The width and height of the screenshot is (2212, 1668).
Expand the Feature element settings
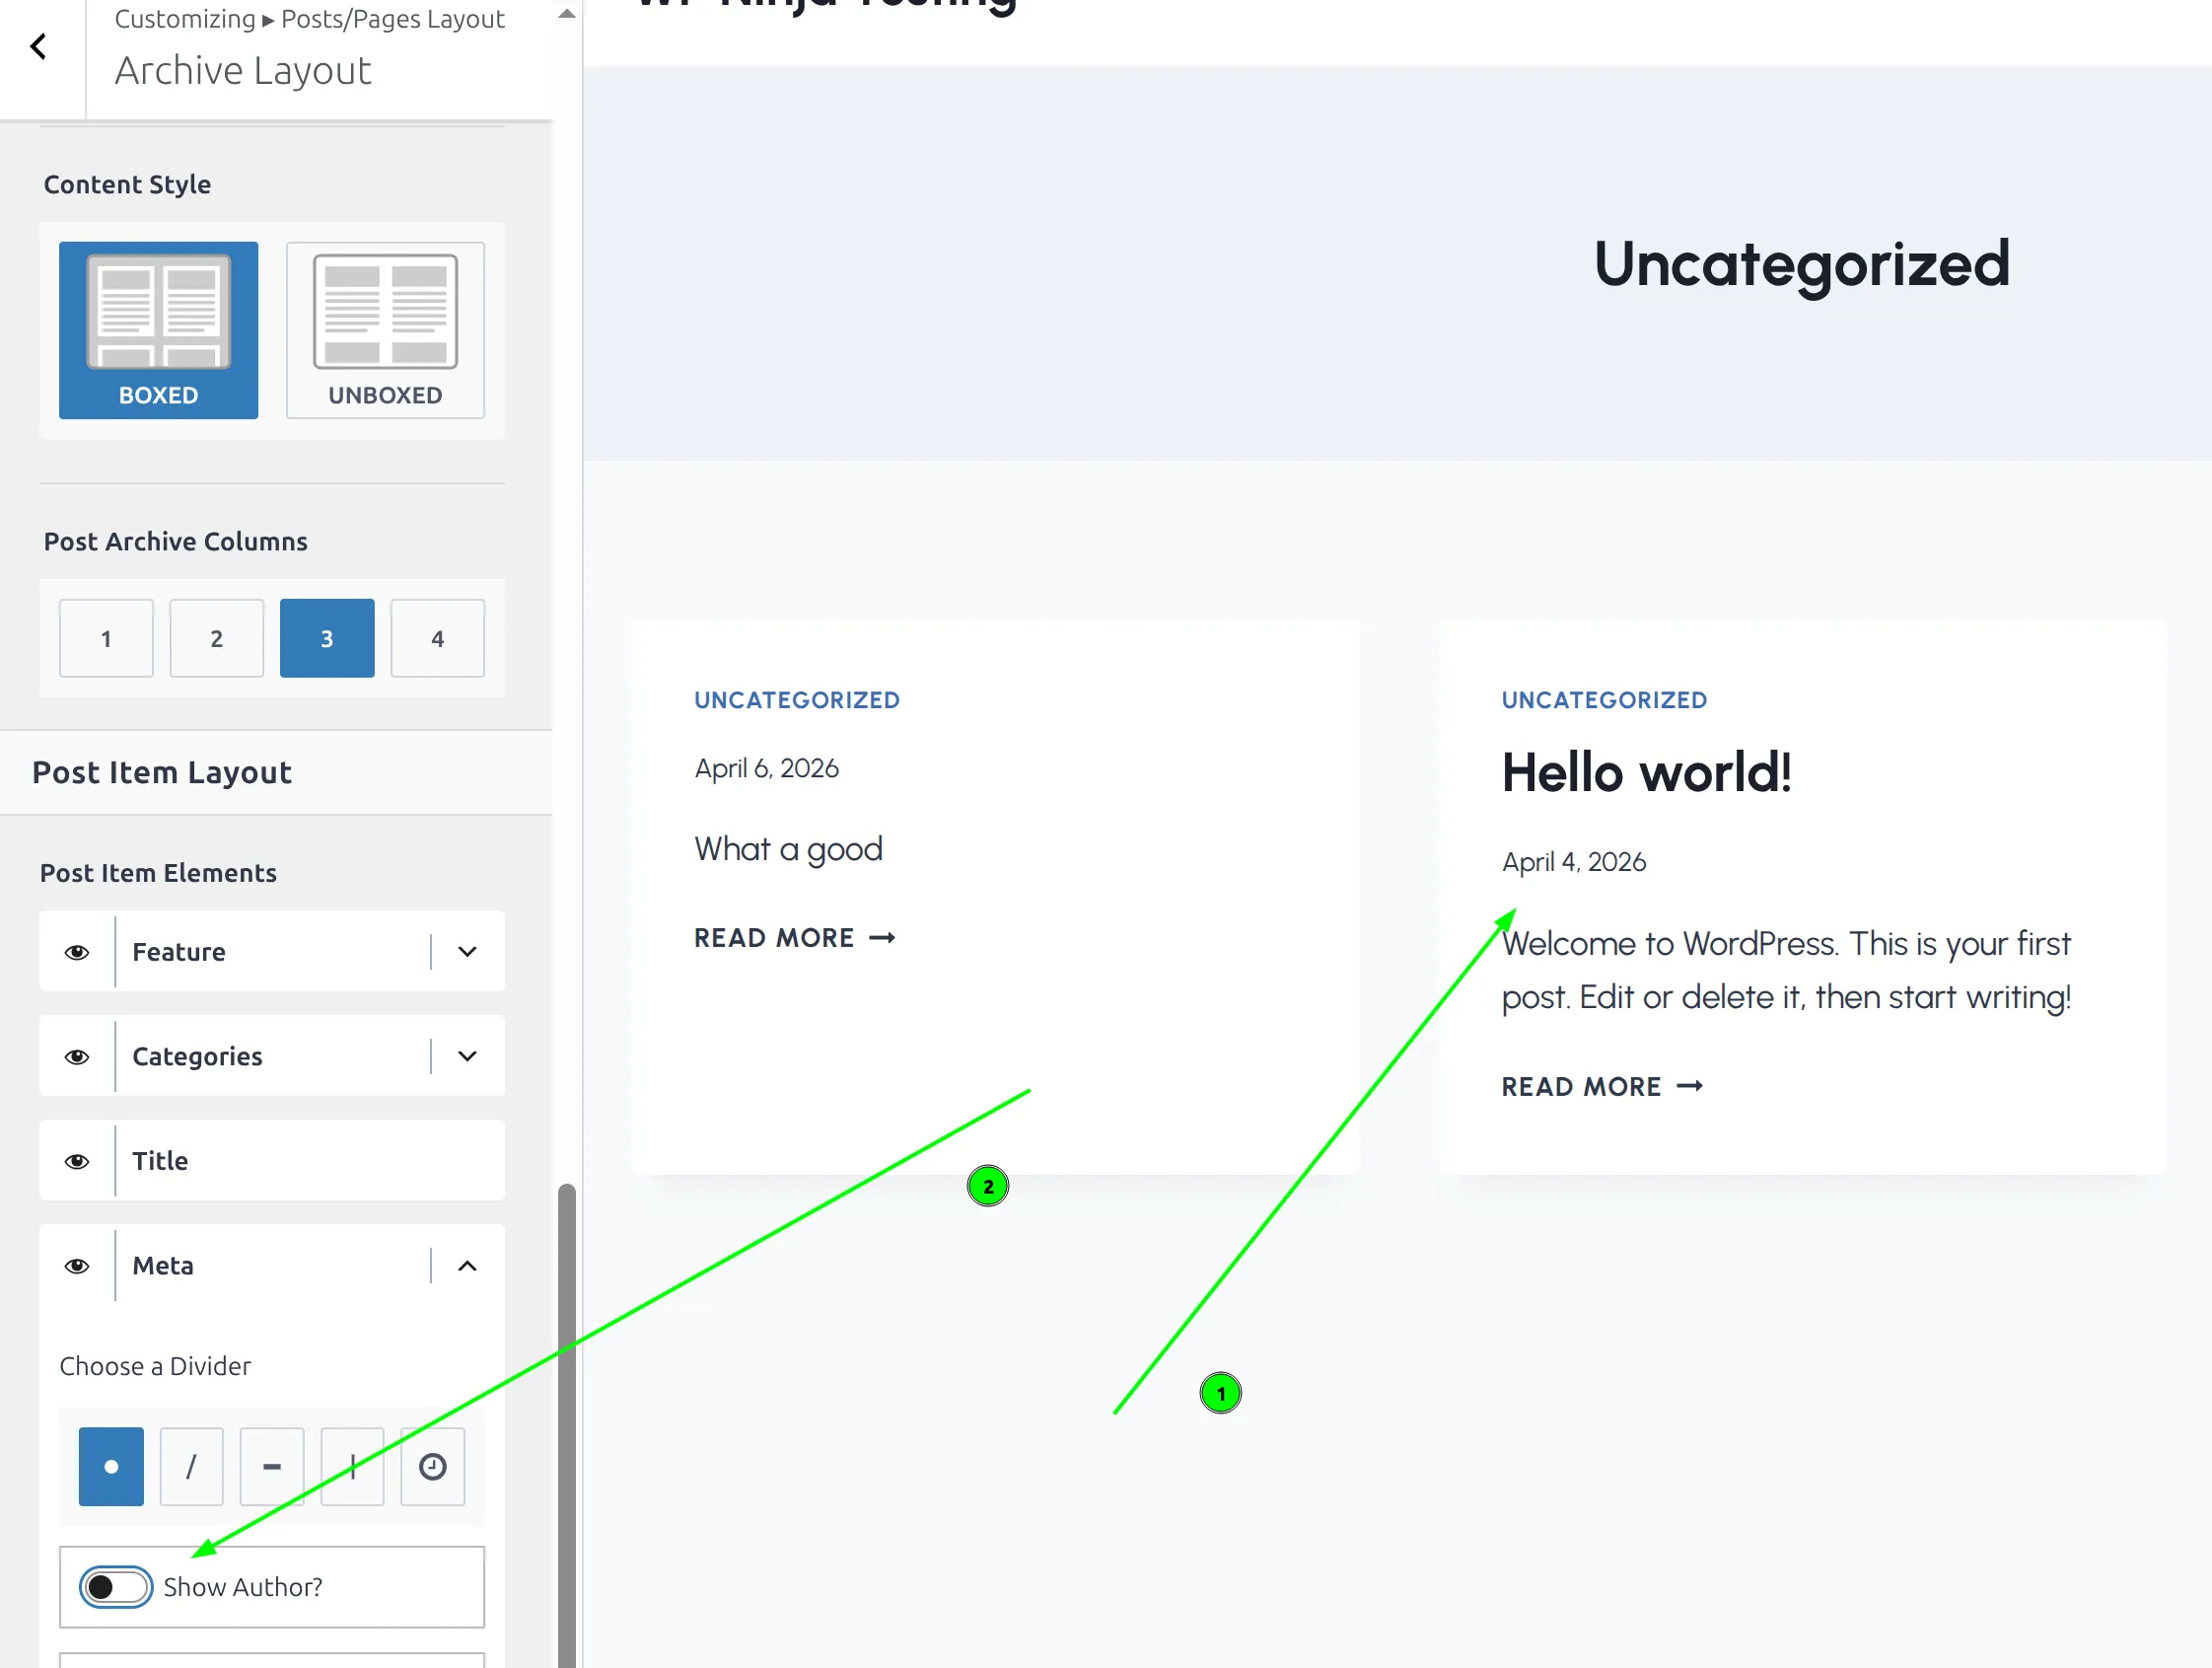[467, 952]
